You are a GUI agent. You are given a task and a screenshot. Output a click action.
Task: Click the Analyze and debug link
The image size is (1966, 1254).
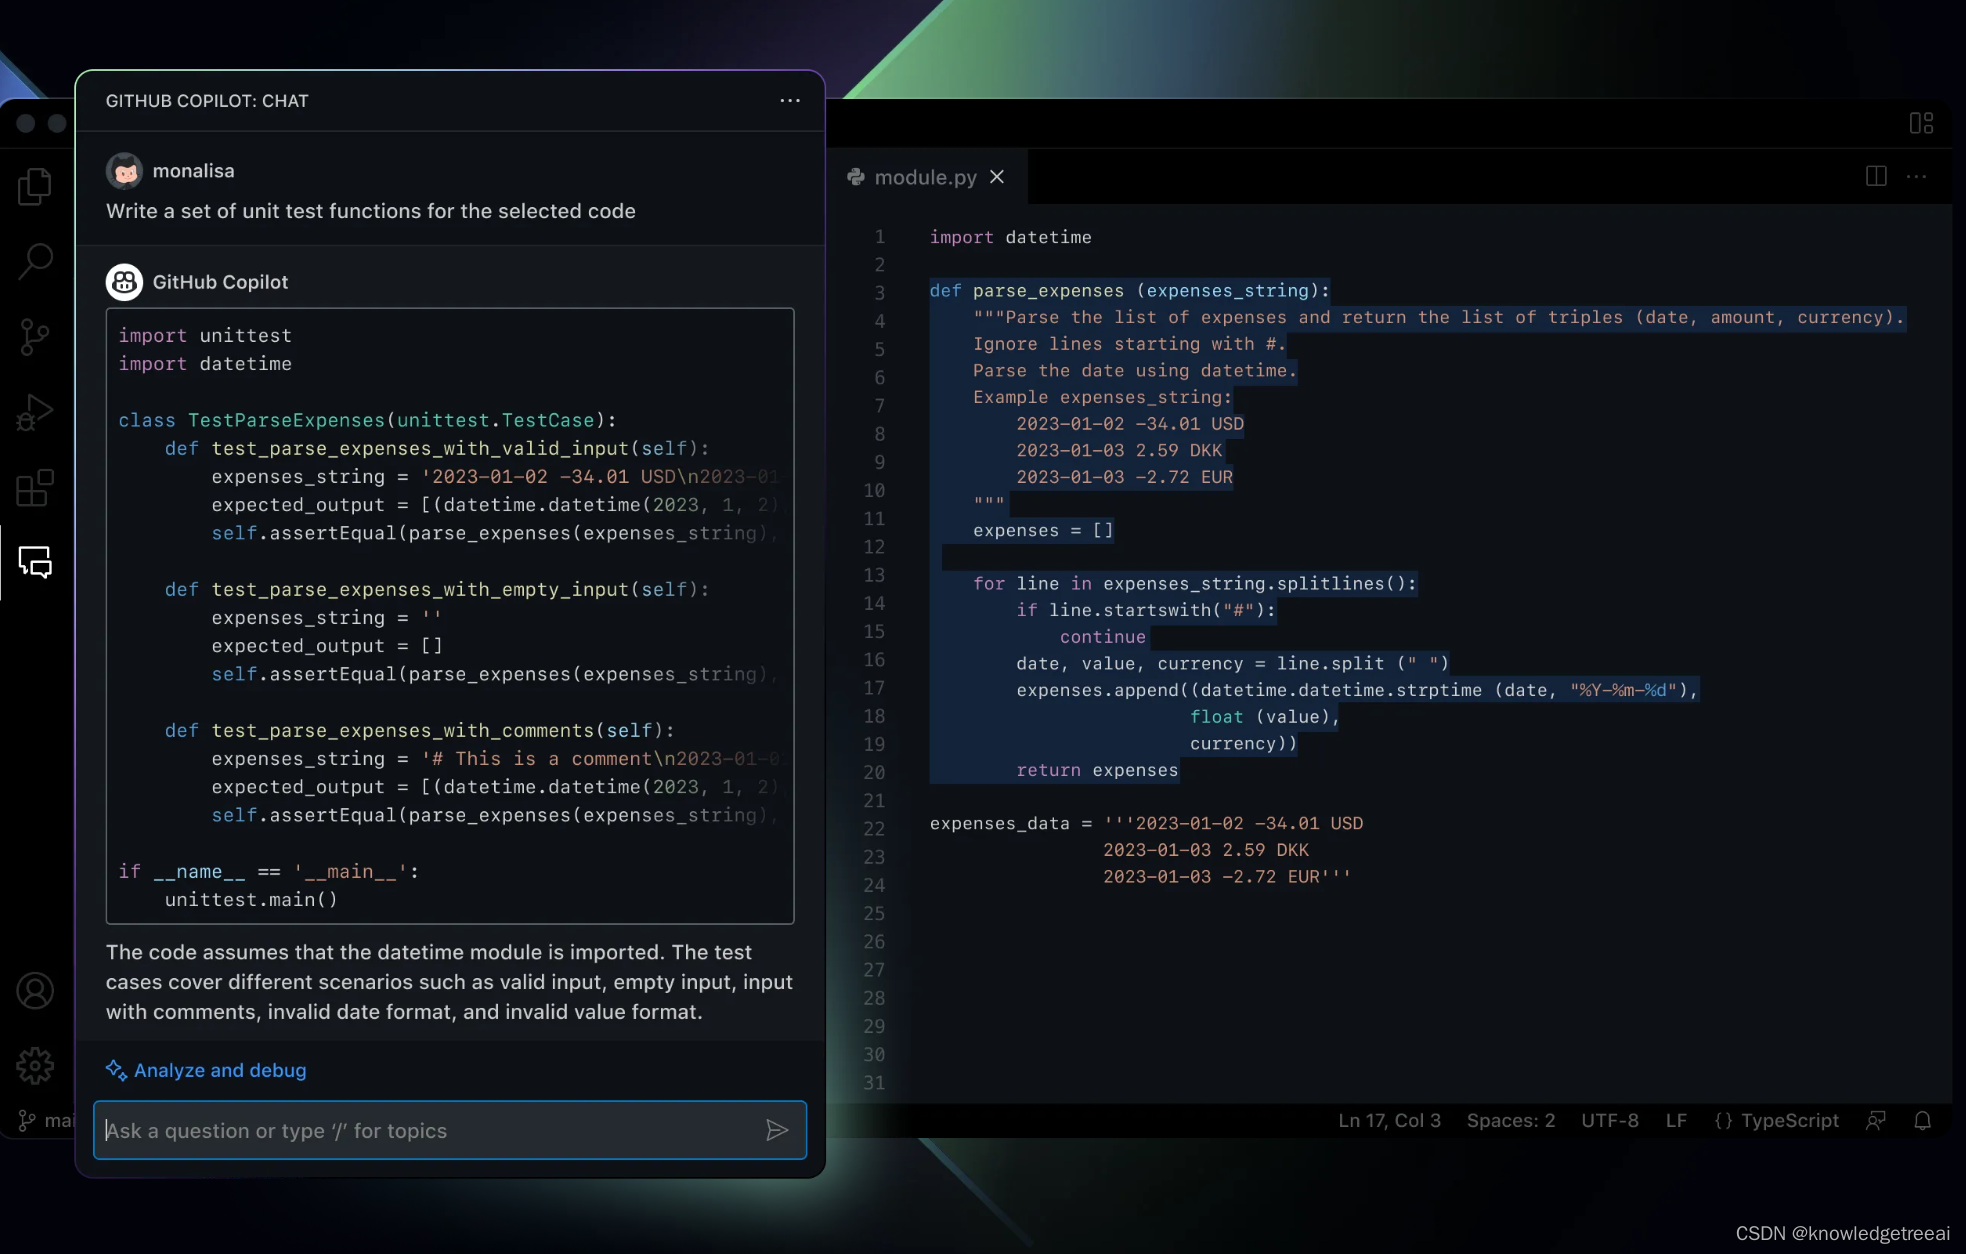click(x=219, y=1070)
